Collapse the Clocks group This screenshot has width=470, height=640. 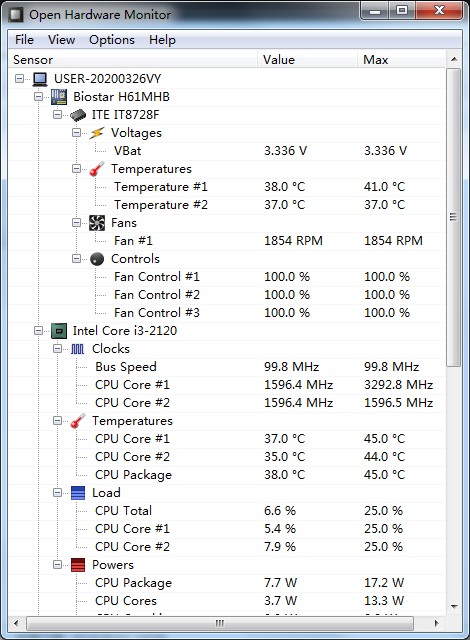[x=58, y=349]
